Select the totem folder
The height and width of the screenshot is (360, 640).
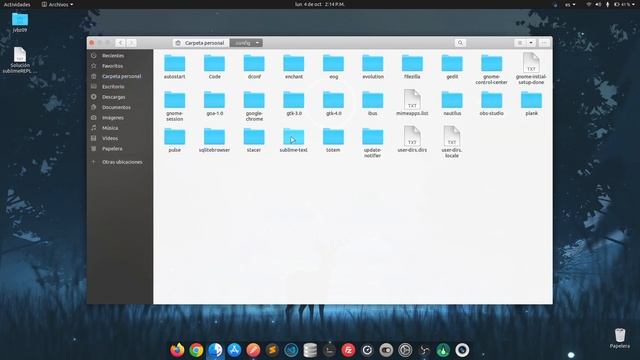[333, 140]
